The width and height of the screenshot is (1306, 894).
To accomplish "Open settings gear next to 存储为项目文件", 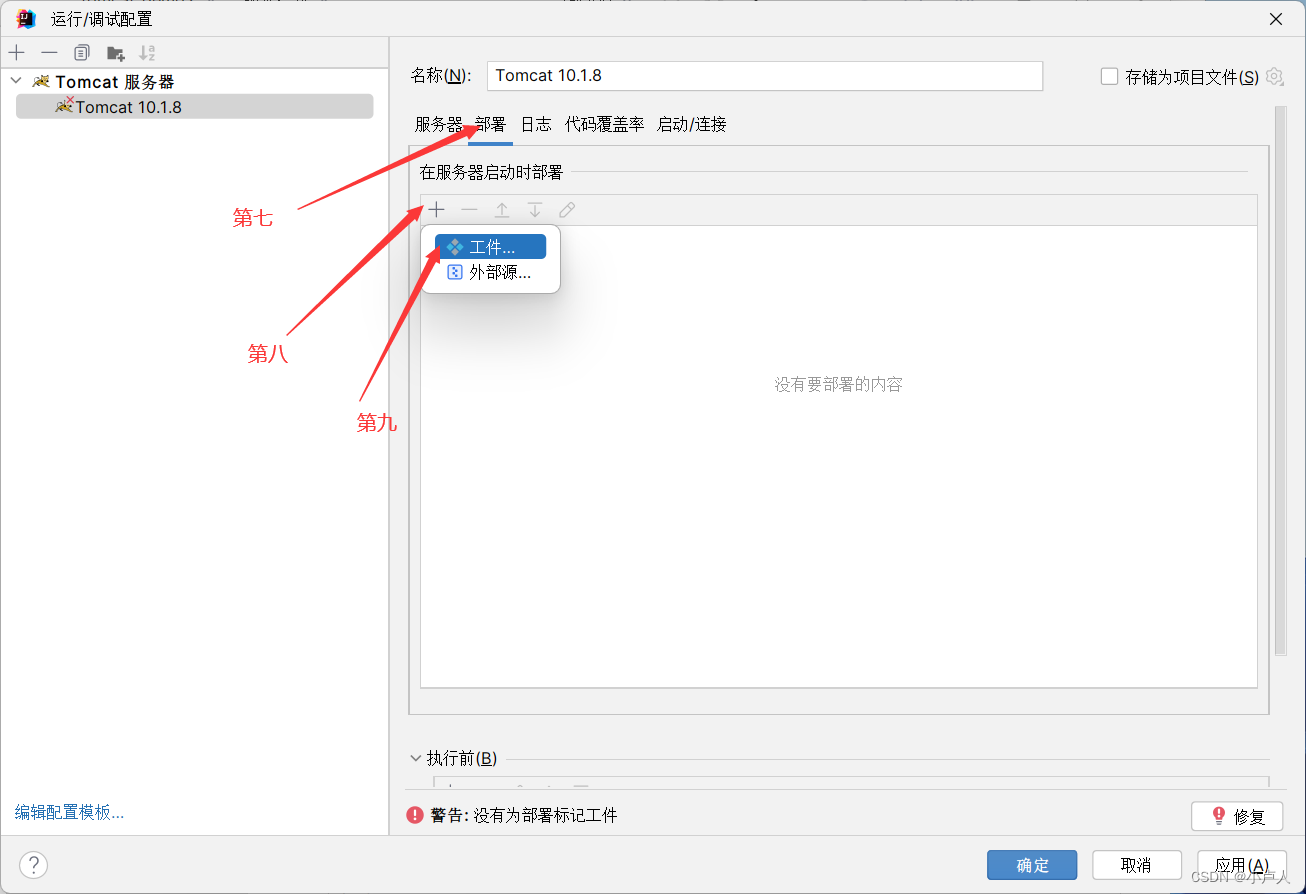I will coord(1274,76).
